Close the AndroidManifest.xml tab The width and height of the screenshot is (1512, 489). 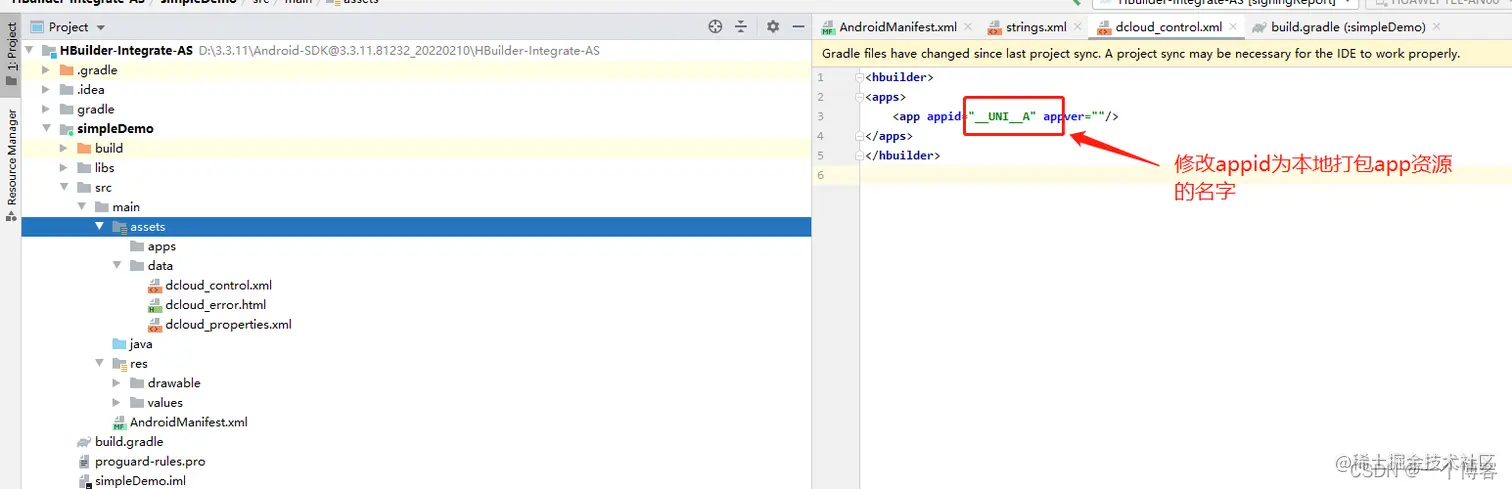click(x=968, y=27)
